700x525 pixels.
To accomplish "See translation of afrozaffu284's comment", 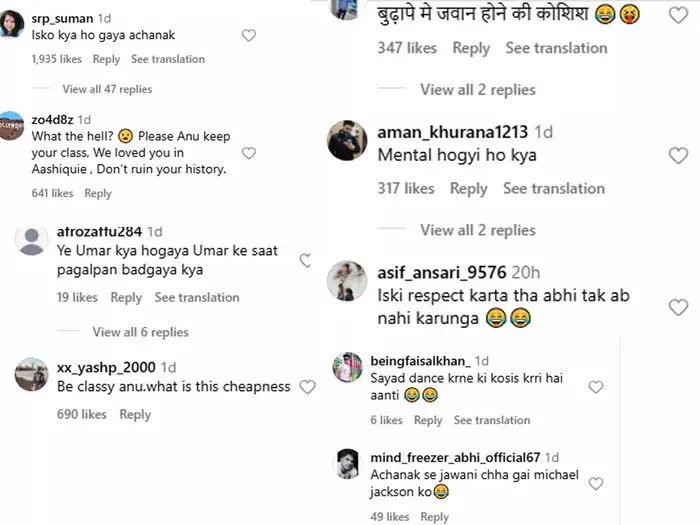I will [x=197, y=297].
